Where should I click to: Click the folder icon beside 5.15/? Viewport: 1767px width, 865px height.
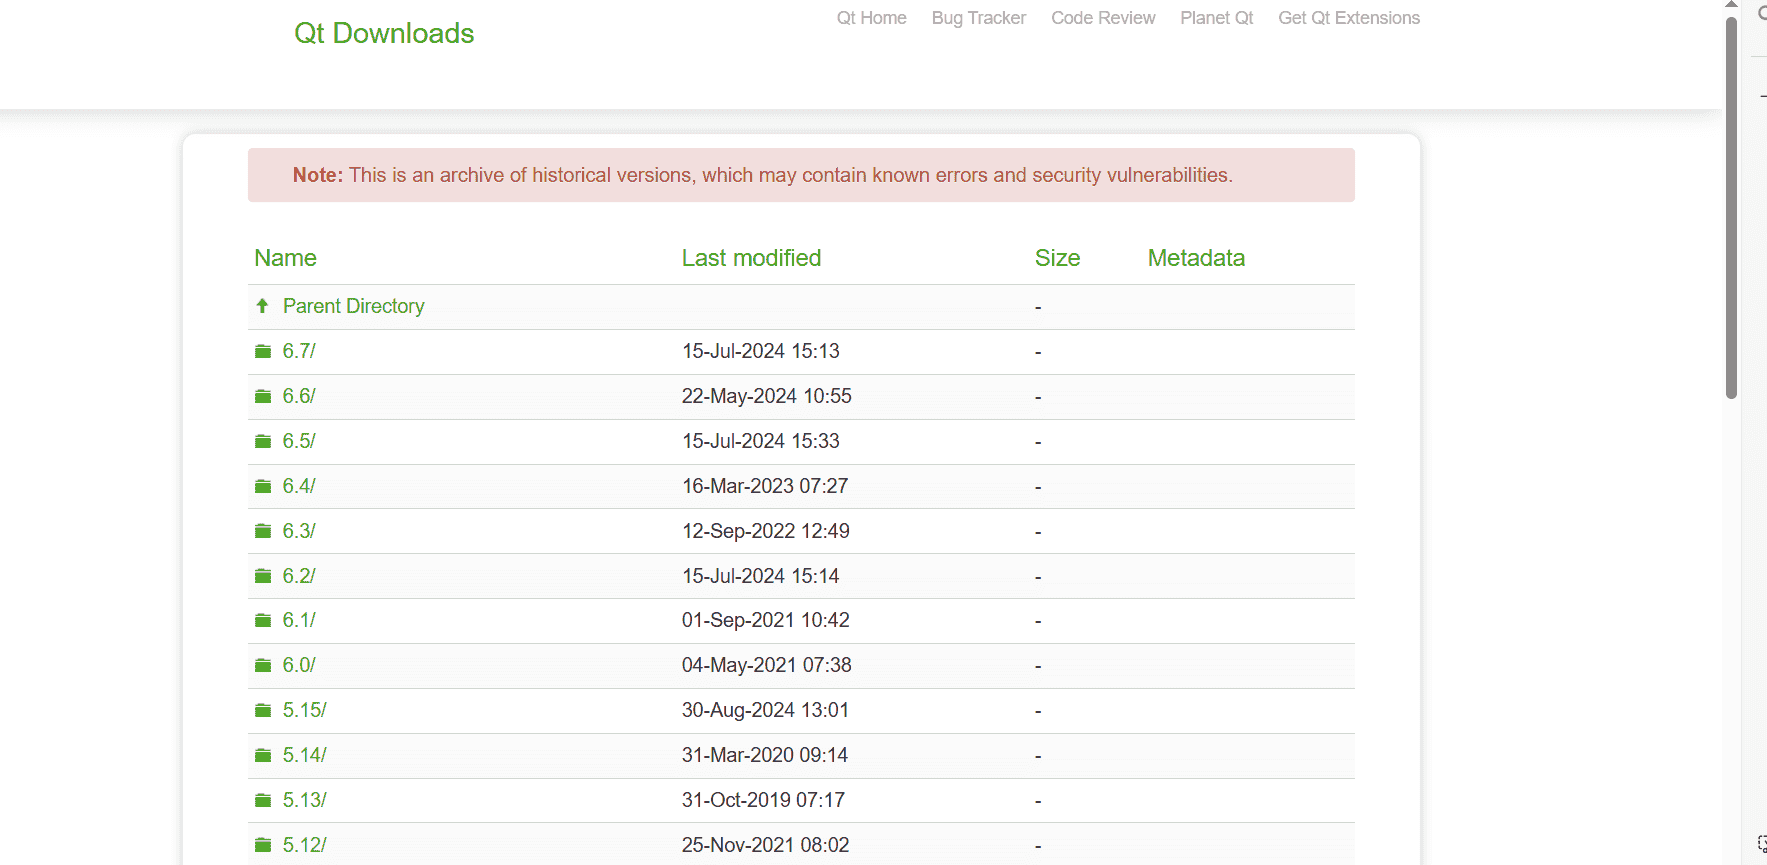[263, 710]
